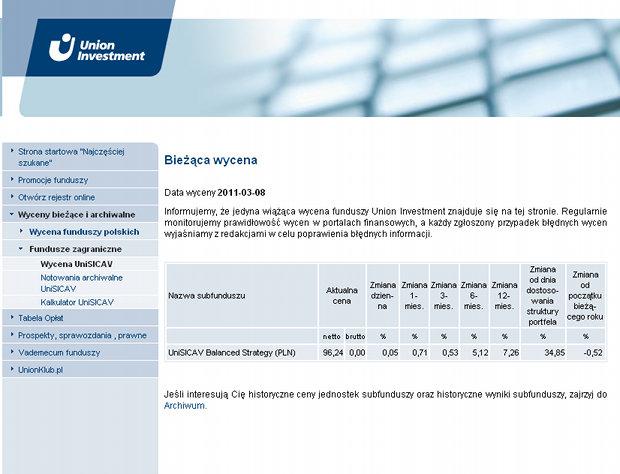Open Kalkulator UniSICAV link
The width and height of the screenshot is (620, 474).
77,302
